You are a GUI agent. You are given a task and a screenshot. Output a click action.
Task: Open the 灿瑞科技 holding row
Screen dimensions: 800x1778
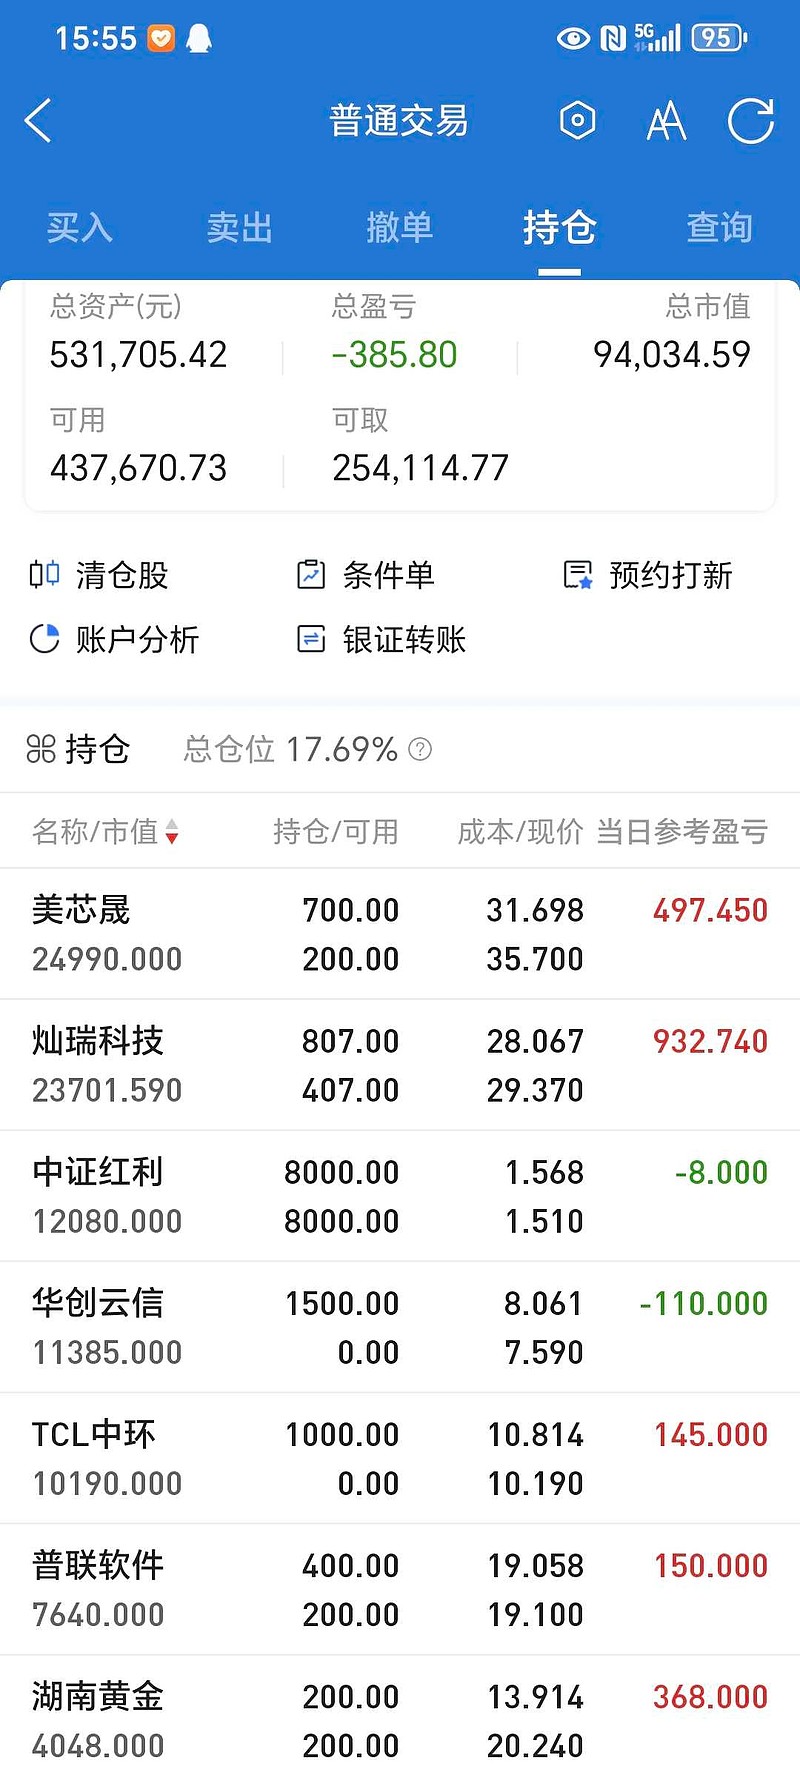pos(400,1065)
